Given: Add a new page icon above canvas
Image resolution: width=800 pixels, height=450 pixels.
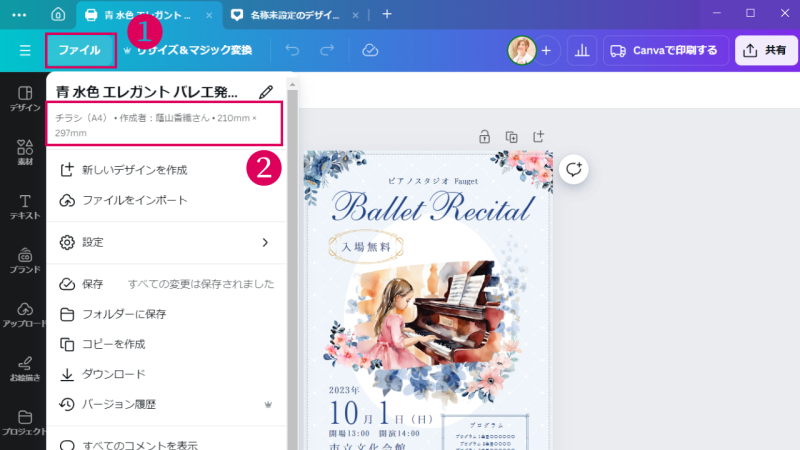Looking at the screenshot, I should pos(538,137).
